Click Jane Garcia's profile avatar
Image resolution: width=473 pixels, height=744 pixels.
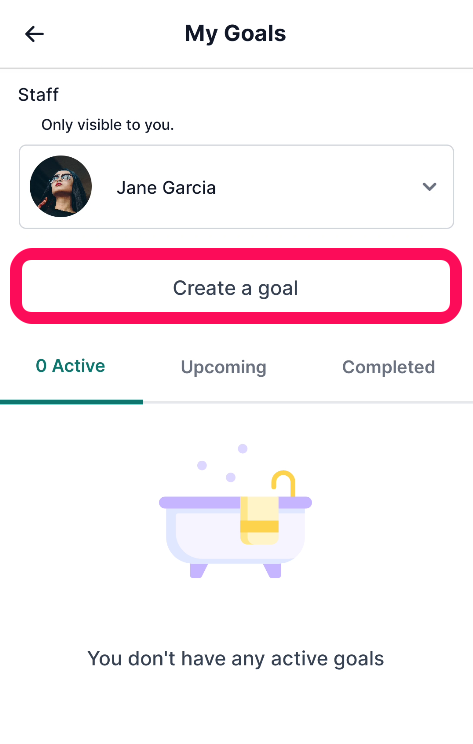pyautogui.click(x=61, y=186)
